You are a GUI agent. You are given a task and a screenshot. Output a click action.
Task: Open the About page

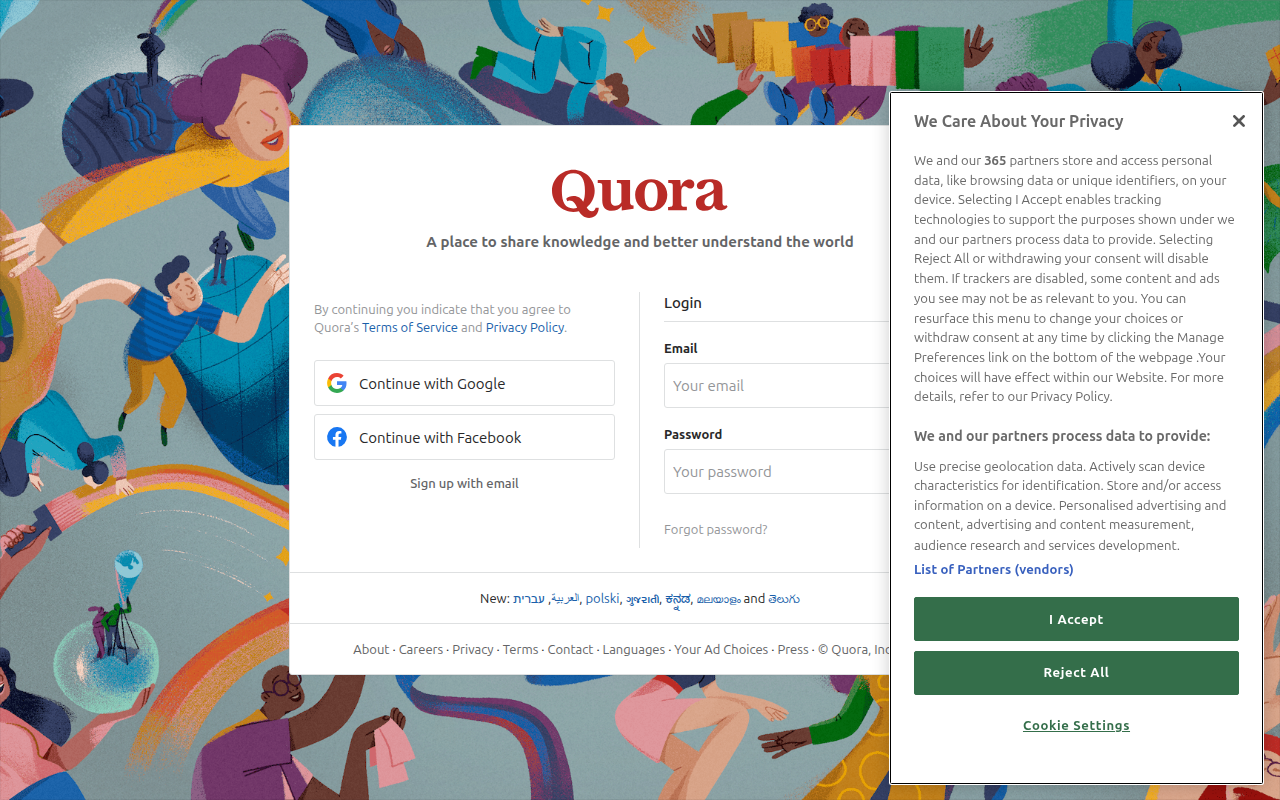371,649
